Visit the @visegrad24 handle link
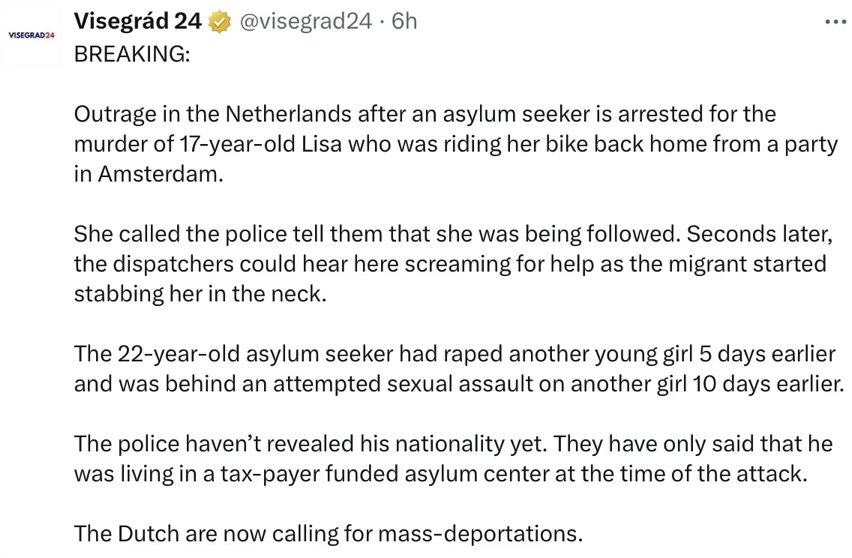 (306, 21)
